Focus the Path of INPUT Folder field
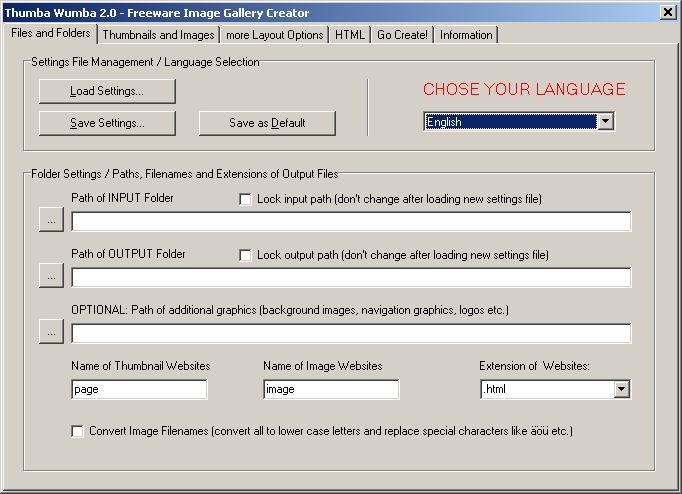Image resolution: width=682 pixels, height=494 pixels. coord(351,221)
